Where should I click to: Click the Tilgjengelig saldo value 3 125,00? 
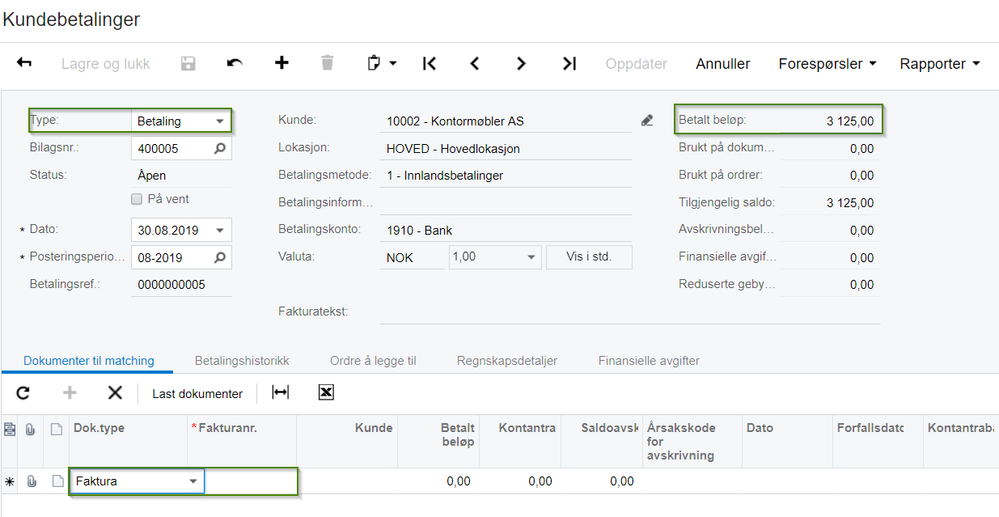[x=850, y=203]
